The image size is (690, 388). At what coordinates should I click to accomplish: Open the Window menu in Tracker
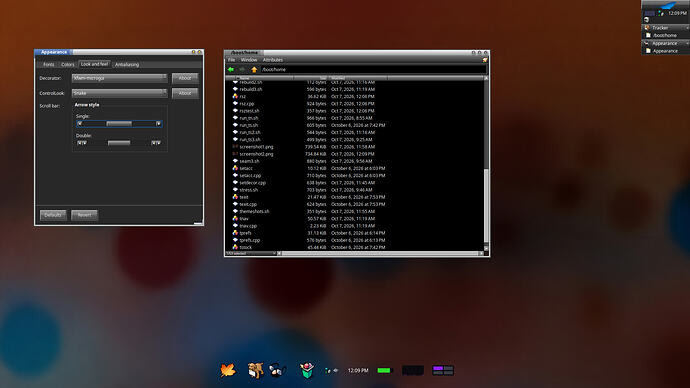[249, 60]
